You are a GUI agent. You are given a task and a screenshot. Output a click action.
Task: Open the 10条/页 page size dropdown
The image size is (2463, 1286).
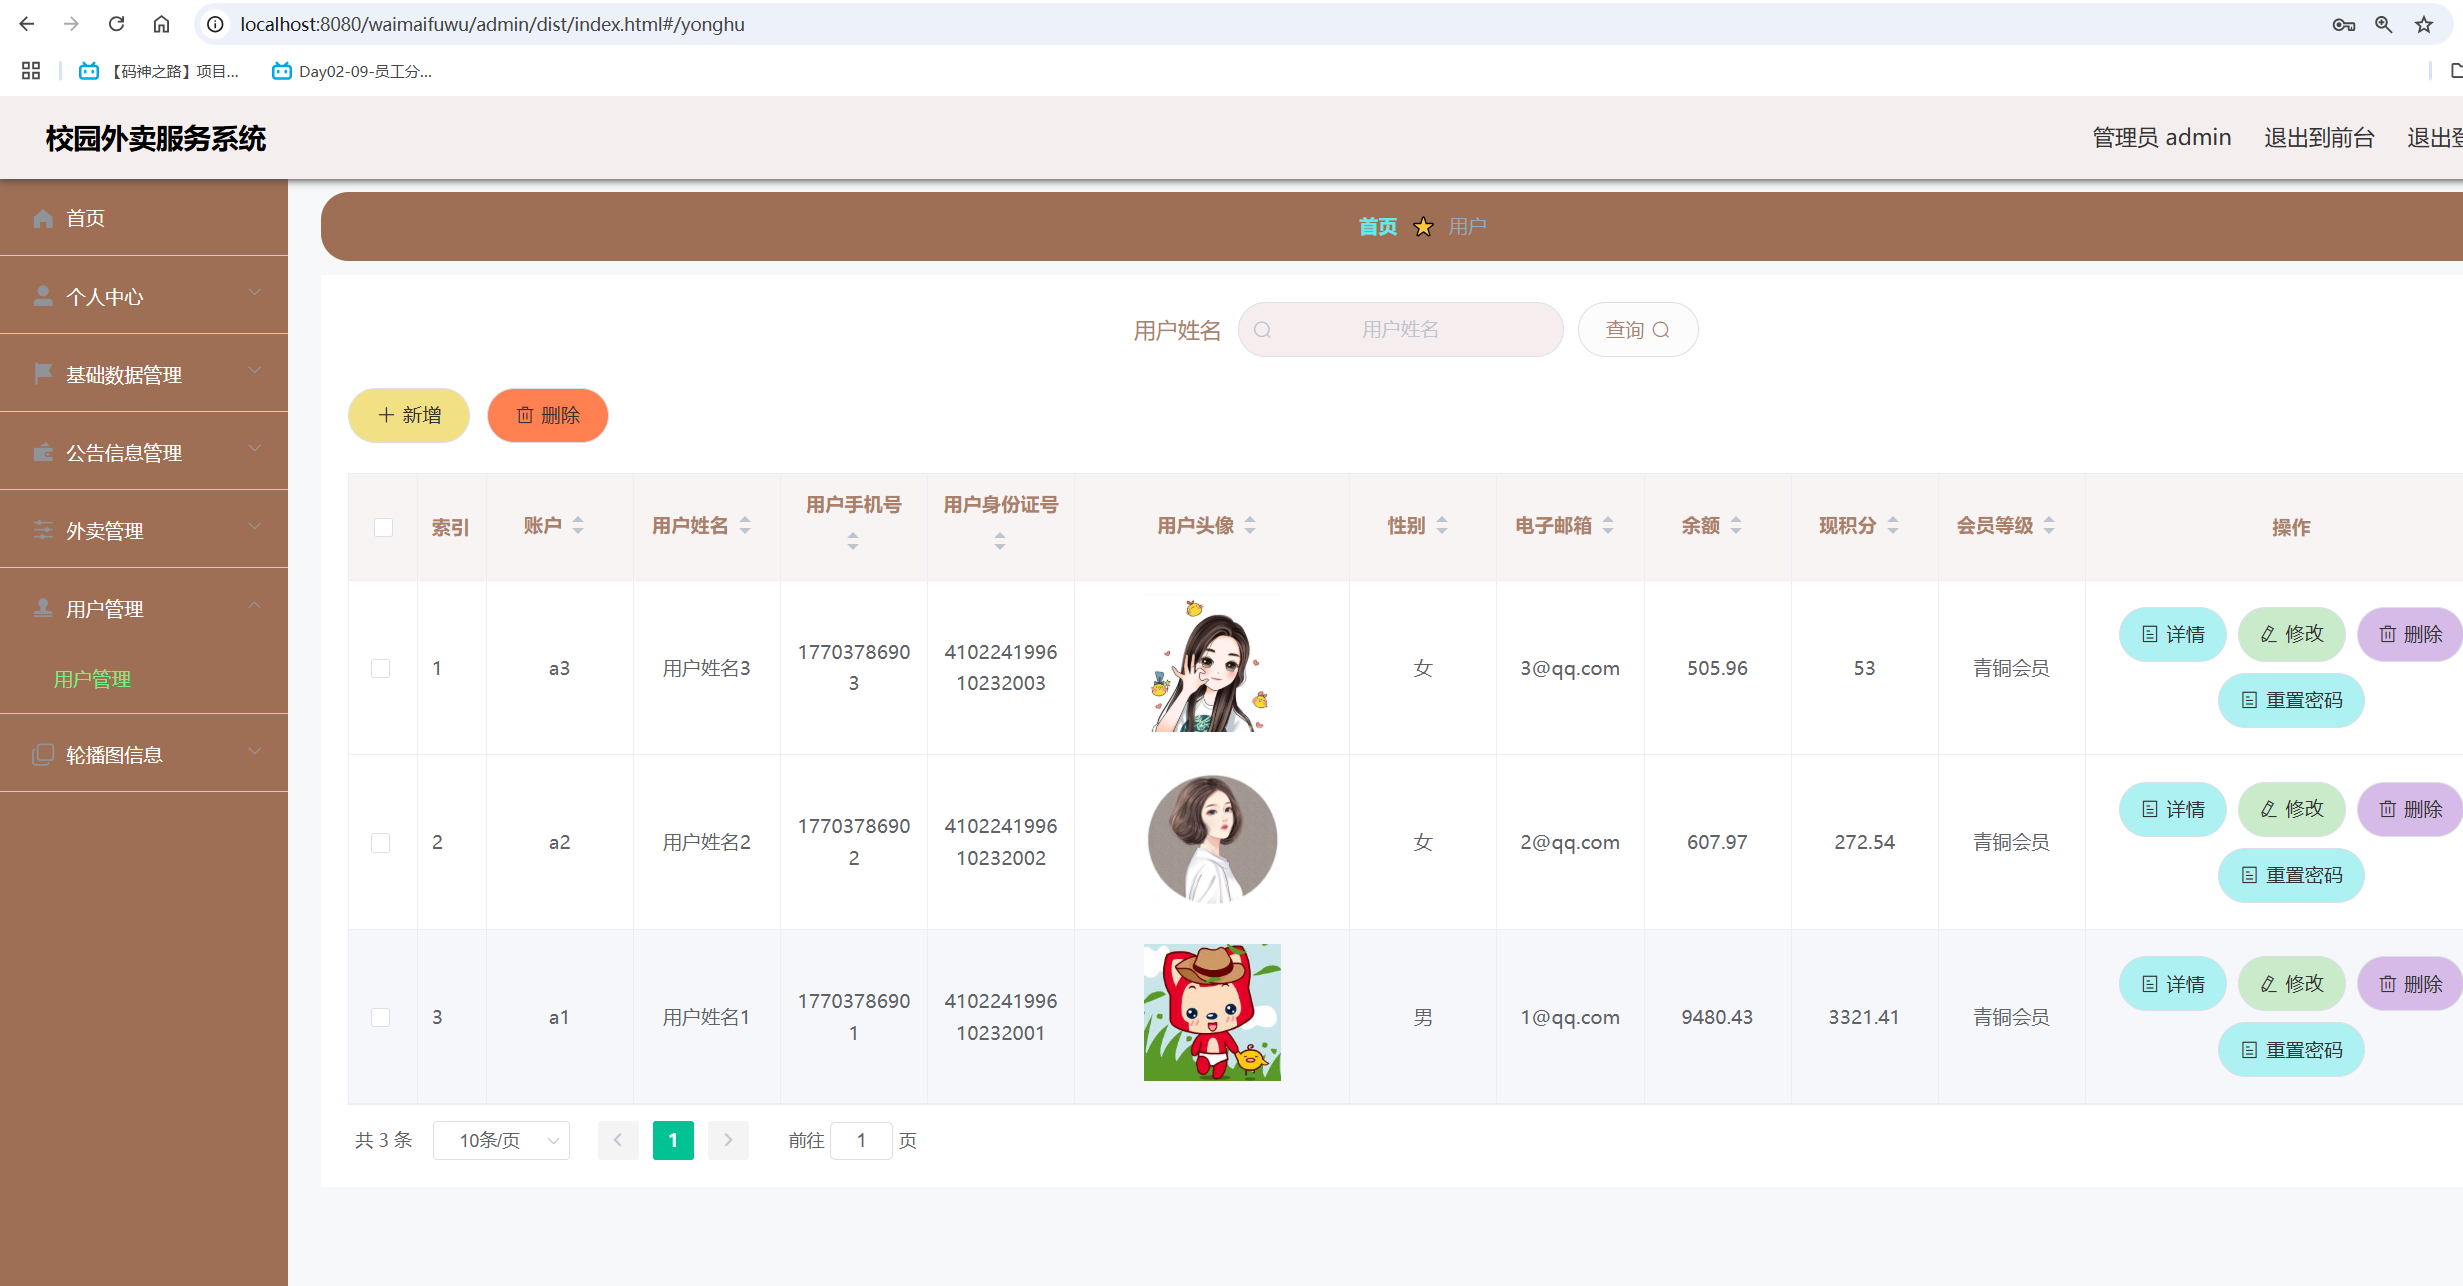(x=501, y=1140)
